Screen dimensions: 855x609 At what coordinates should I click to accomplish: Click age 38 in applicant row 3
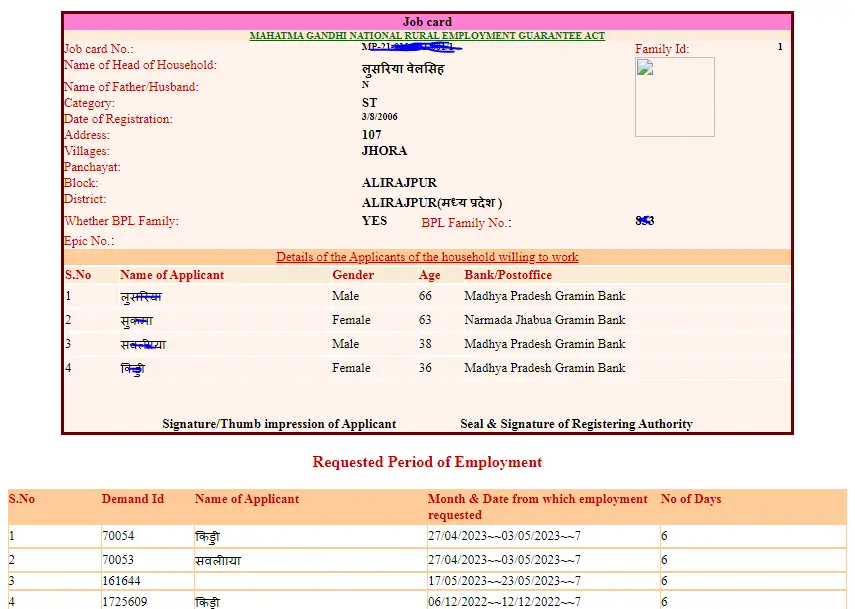tap(425, 343)
